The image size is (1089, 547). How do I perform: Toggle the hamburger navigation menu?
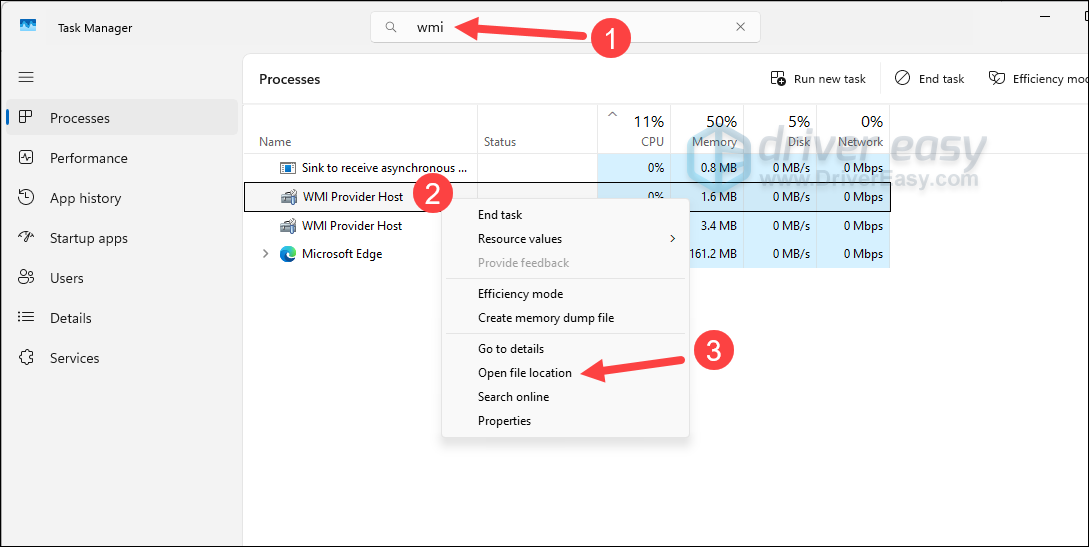coord(26,77)
